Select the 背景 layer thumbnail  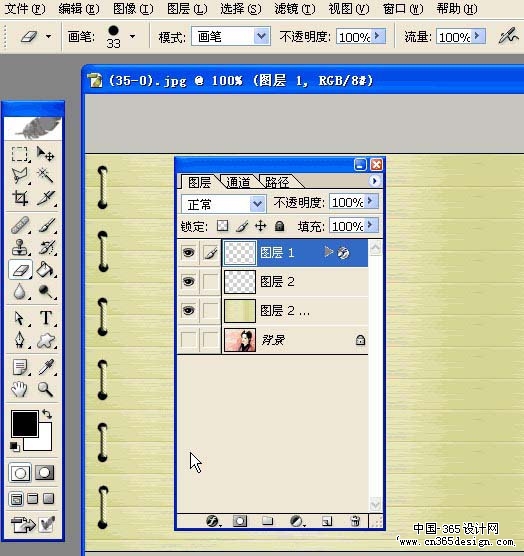[x=240, y=340]
